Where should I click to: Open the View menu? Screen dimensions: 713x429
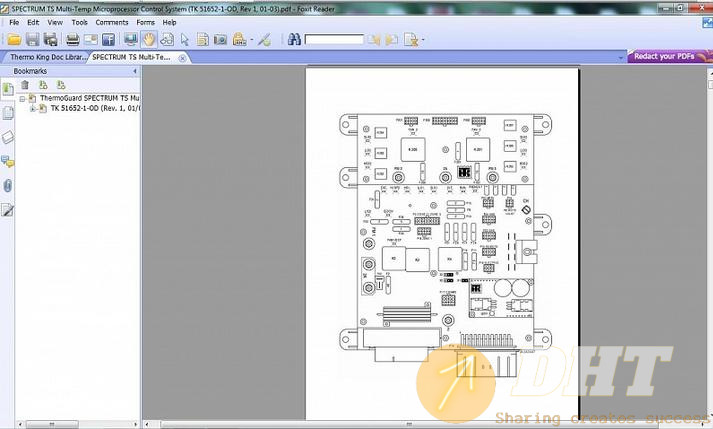tap(55, 22)
